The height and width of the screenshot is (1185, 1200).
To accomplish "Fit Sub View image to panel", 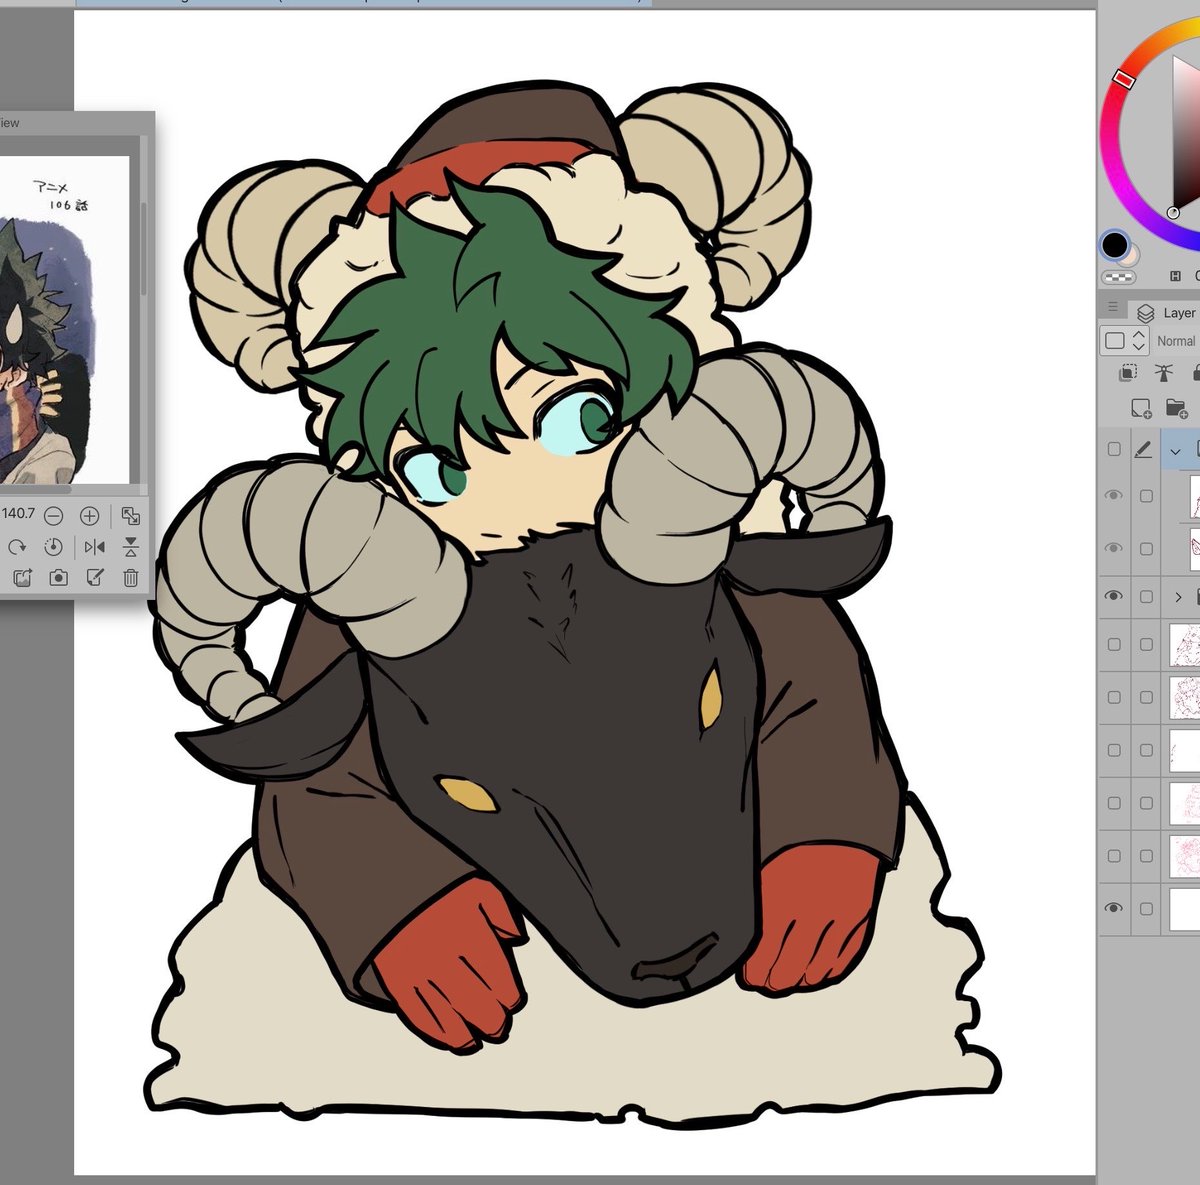I will click(130, 516).
